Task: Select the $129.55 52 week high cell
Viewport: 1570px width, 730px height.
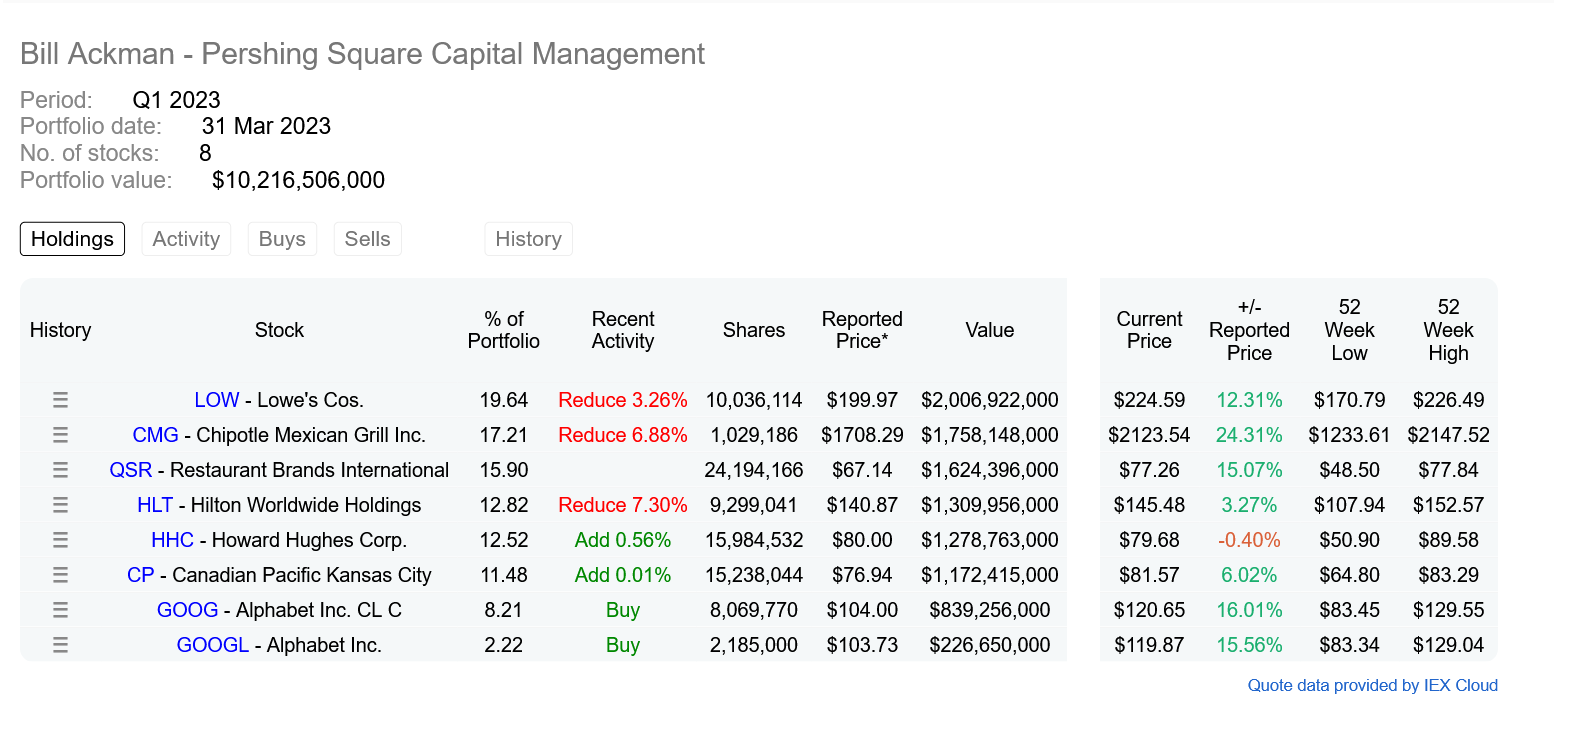Action: point(1448,610)
